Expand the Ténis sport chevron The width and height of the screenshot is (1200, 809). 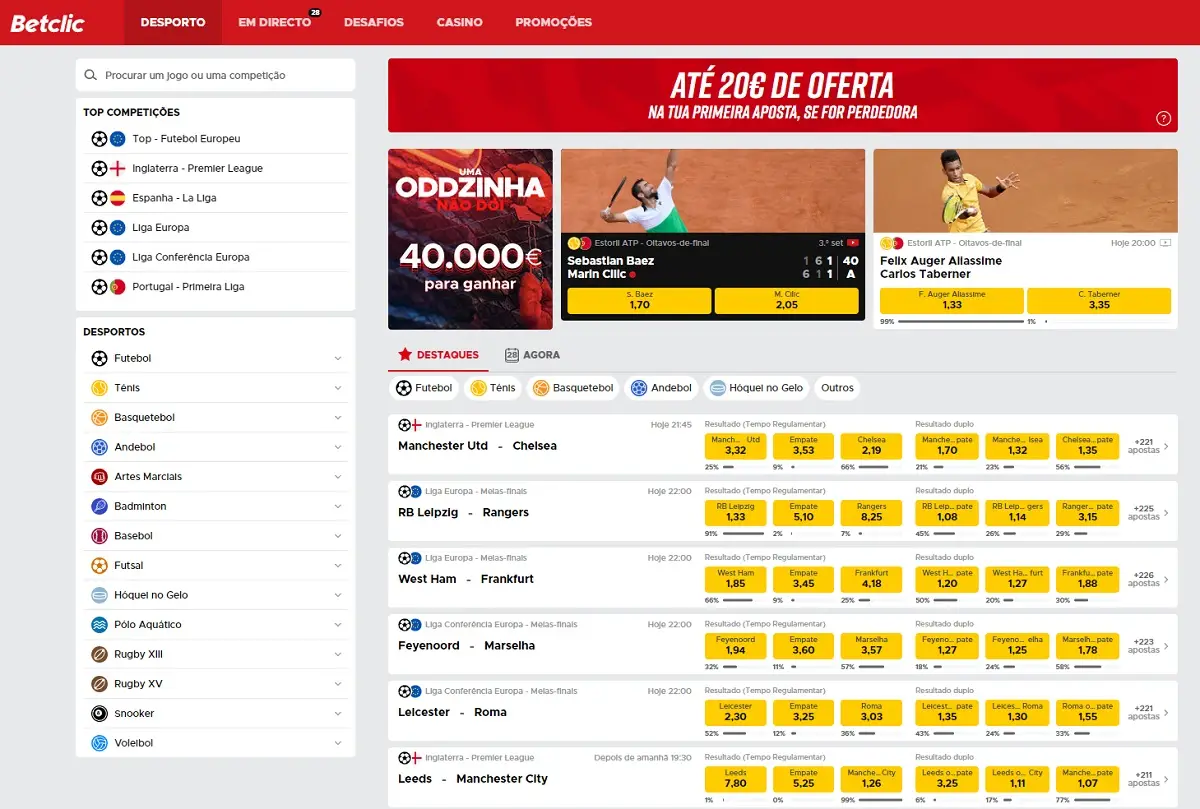[338, 388]
